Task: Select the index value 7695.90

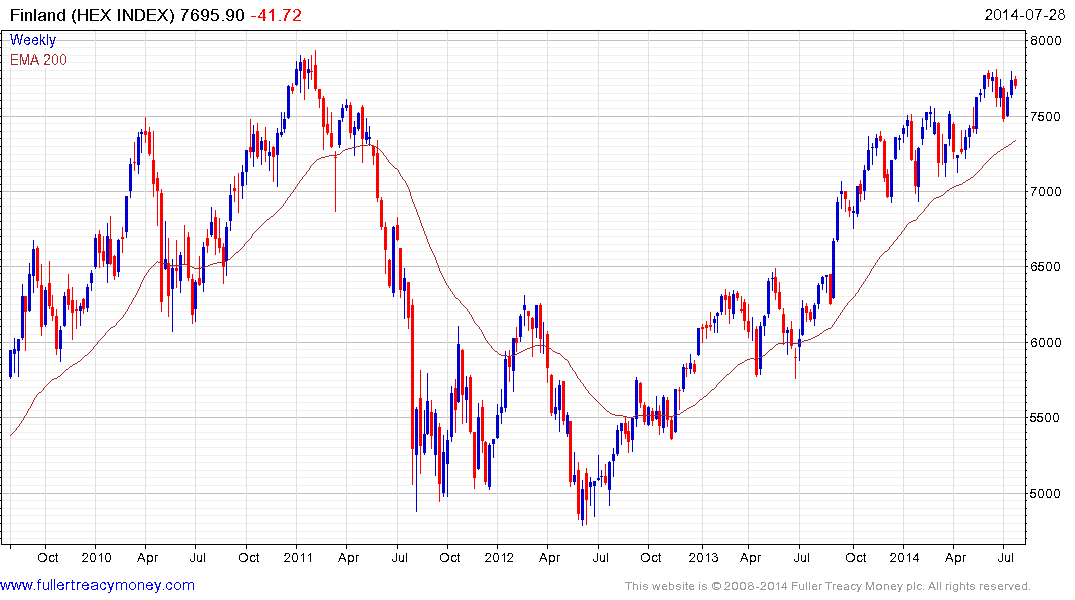Action: pos(212,15)
